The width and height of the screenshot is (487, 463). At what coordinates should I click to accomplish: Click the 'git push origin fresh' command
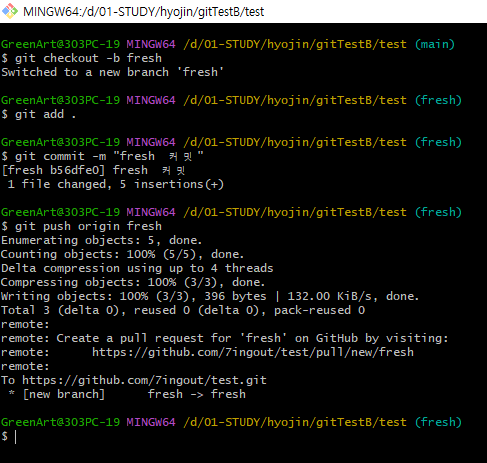[x=88, y=226]
